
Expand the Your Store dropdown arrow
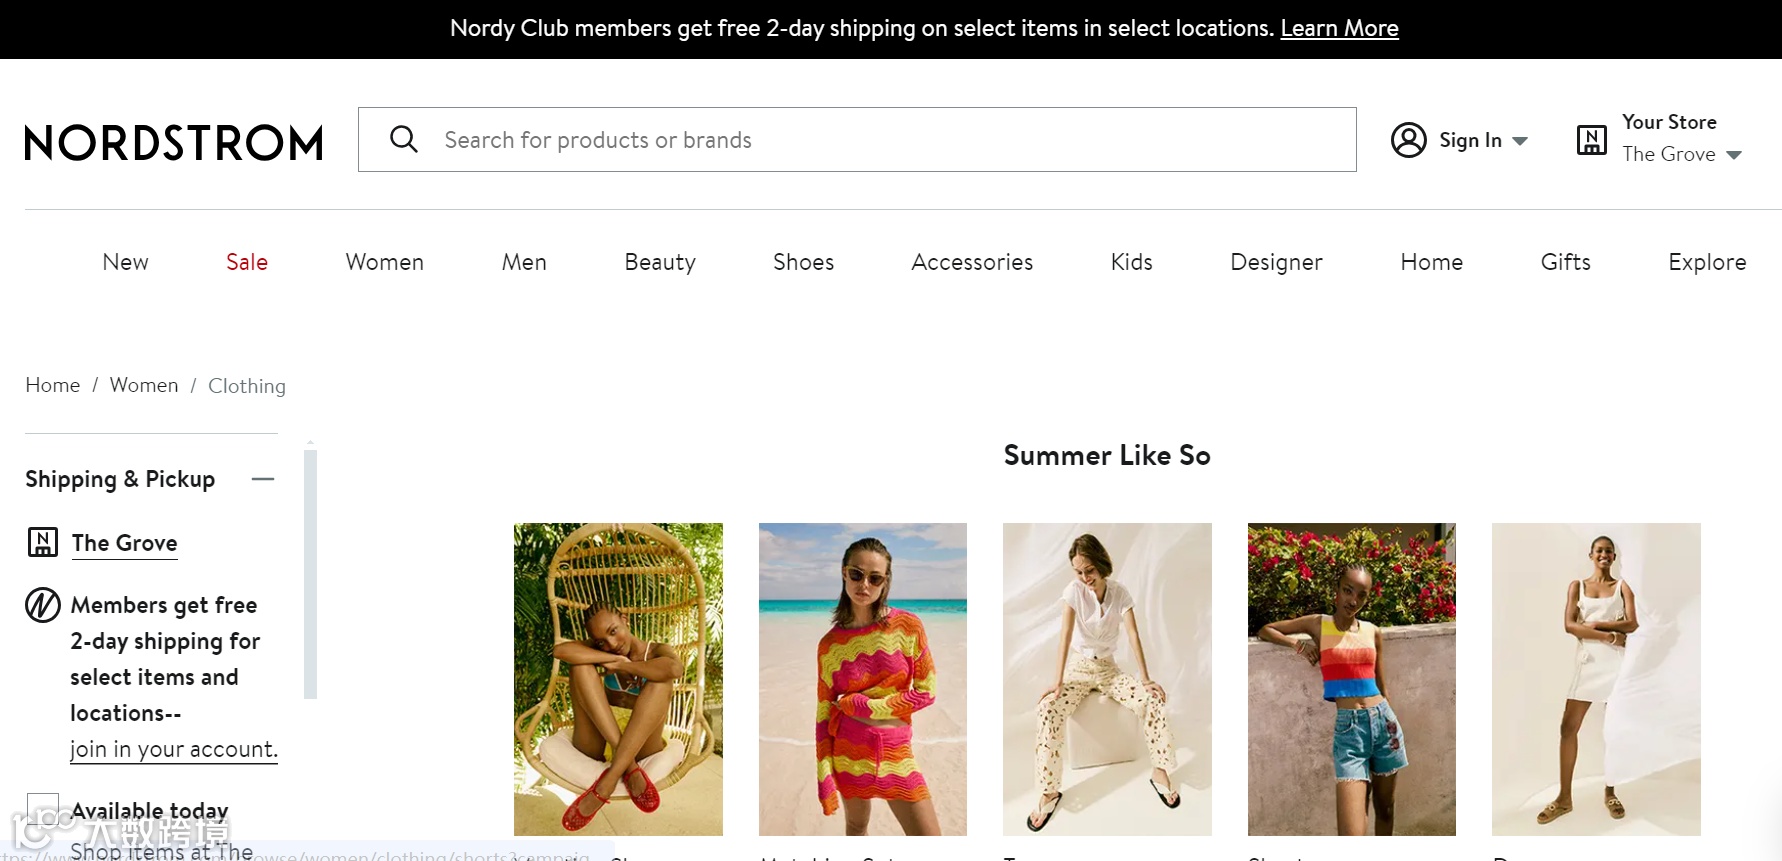coord(1734,155)
